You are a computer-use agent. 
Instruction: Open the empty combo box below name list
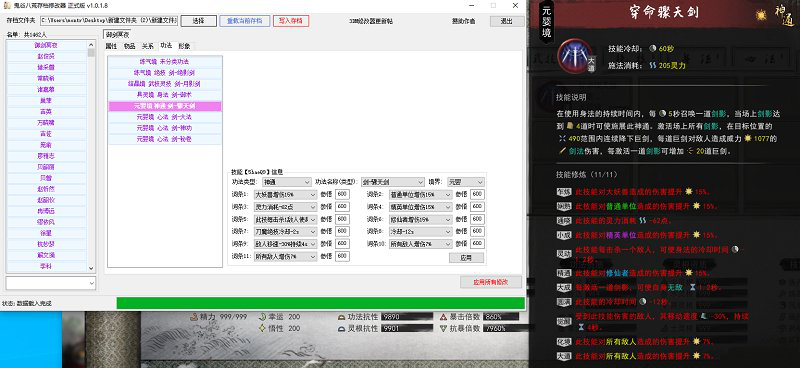coord(51,283)
